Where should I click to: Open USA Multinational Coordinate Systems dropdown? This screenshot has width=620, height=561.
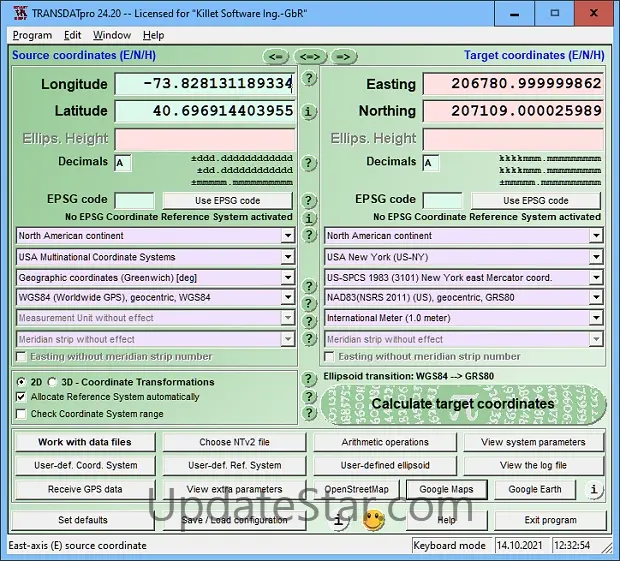click(x=288, y=257)
